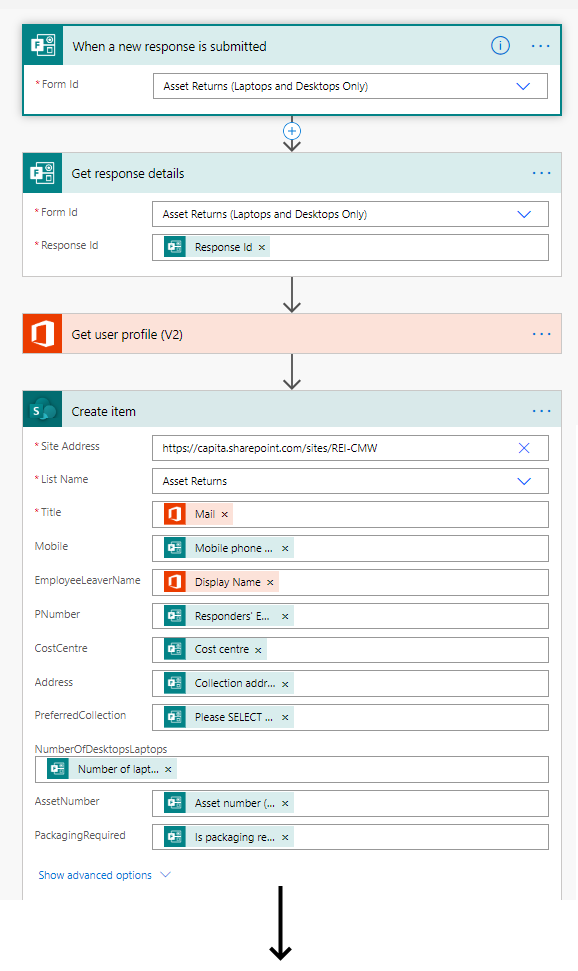
Task: Expand Form Id dropdown in trigger step
Action: pos(523,86)
